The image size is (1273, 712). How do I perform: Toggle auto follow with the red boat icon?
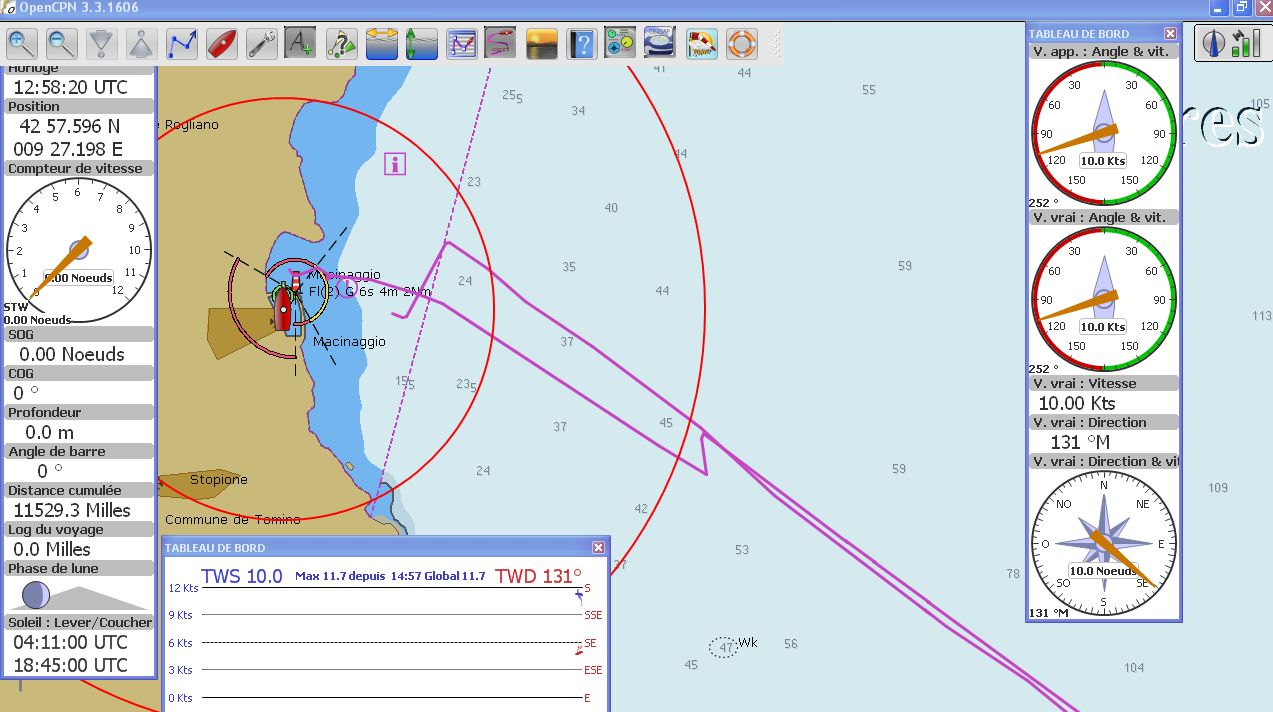coord(222,44)
